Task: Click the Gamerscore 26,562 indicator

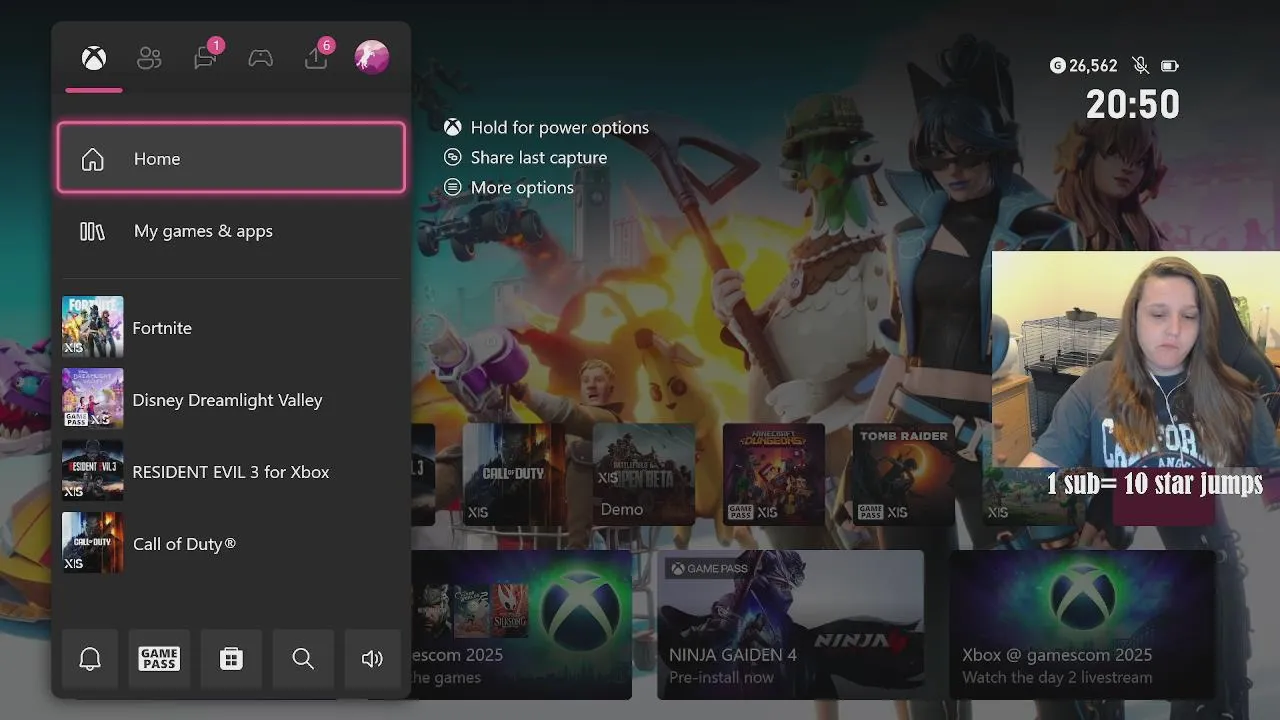Action: click(x=1083, y=66)
